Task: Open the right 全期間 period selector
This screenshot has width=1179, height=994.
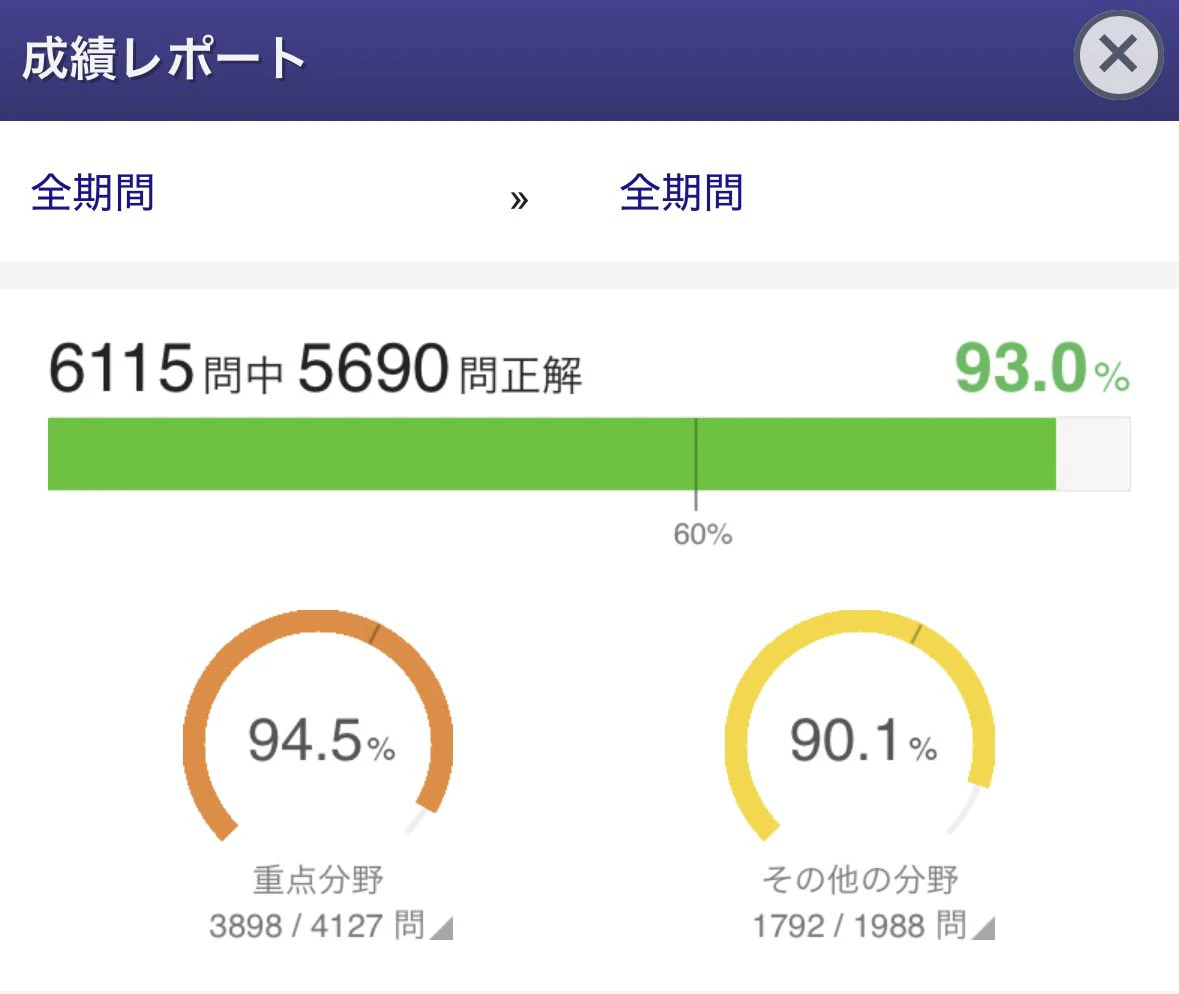Action: click(x=682, y=194)
